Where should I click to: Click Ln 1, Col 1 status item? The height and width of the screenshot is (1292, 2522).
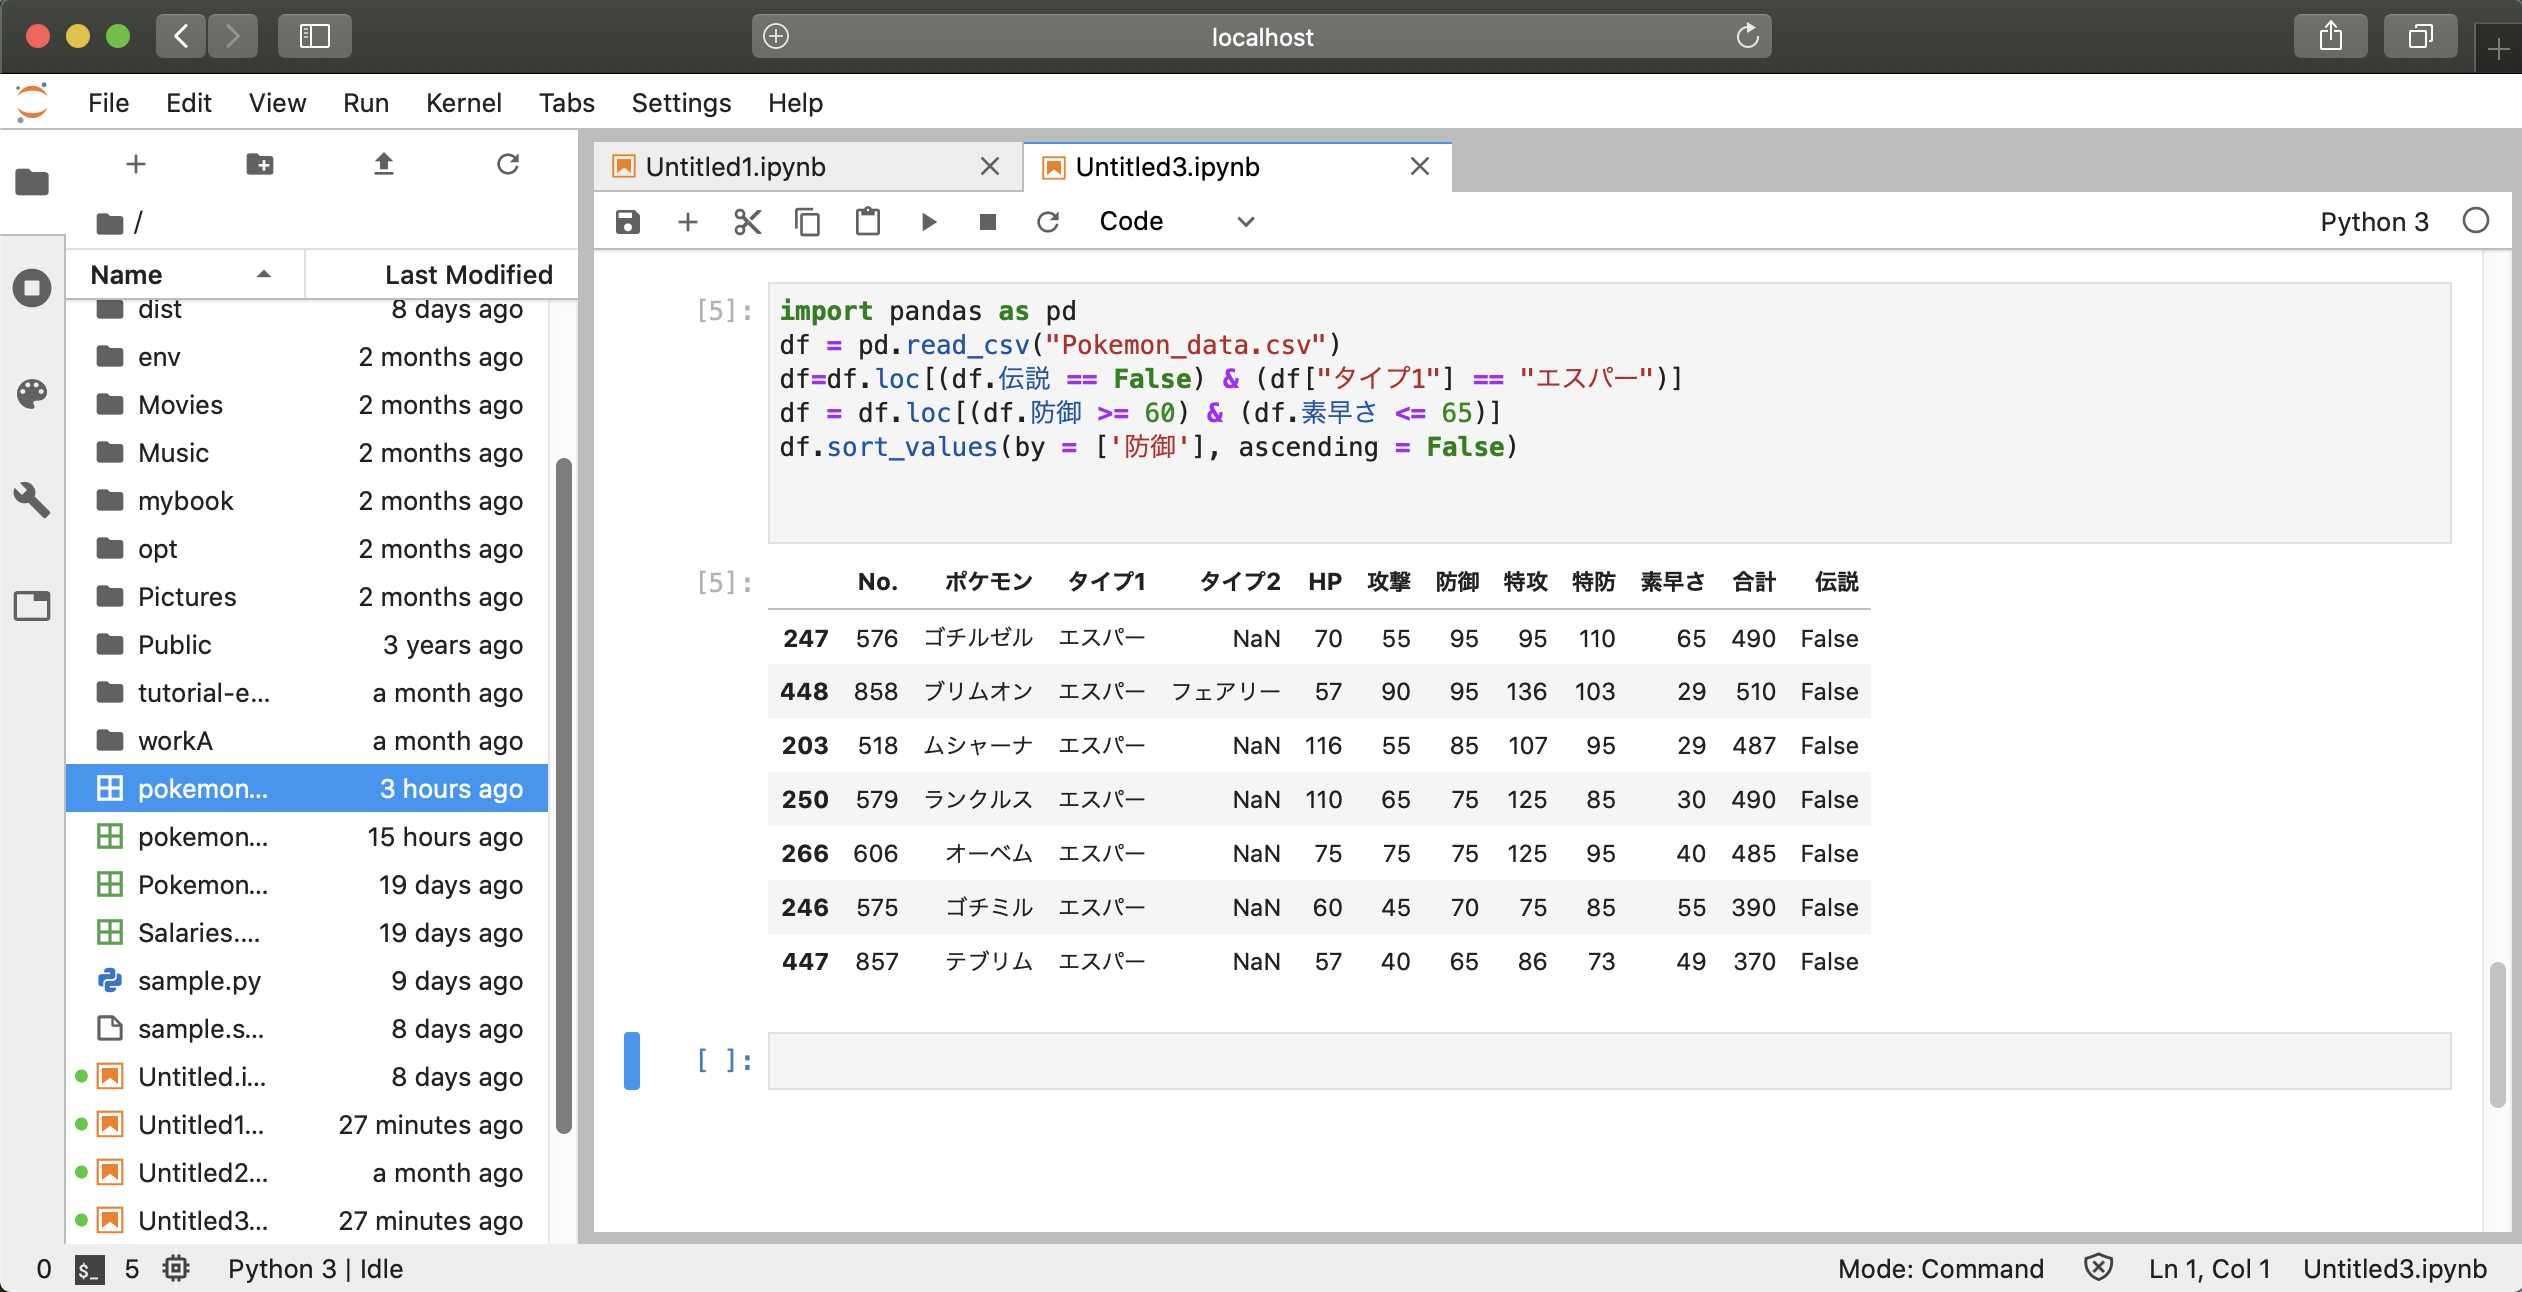2209,1268
